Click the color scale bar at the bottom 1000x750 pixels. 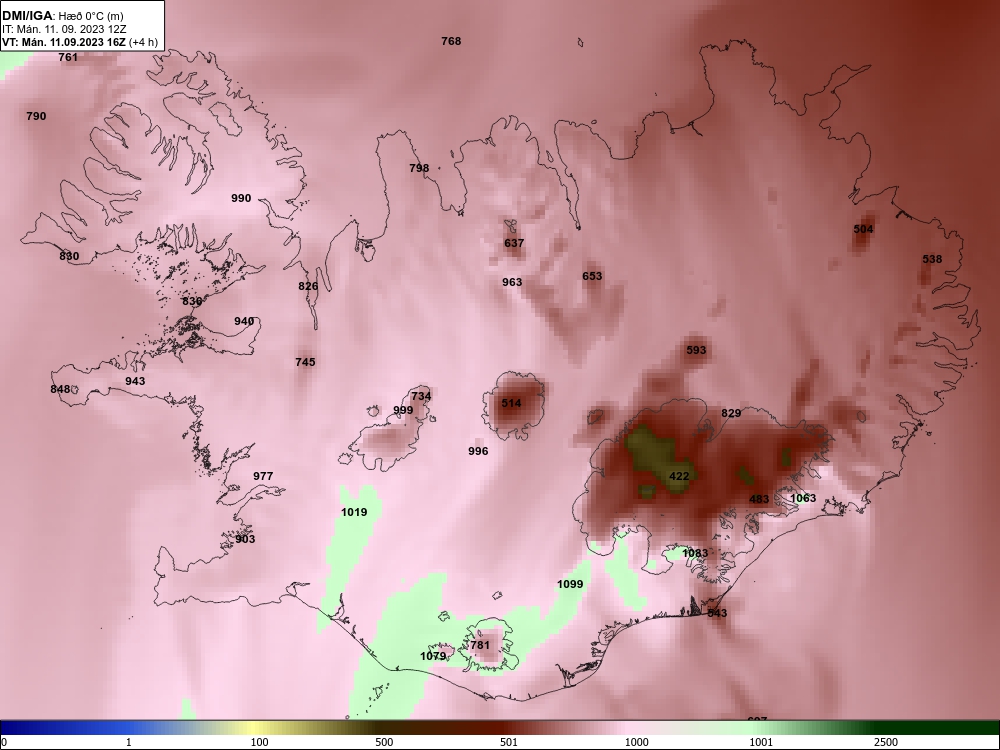pos(500,728)
